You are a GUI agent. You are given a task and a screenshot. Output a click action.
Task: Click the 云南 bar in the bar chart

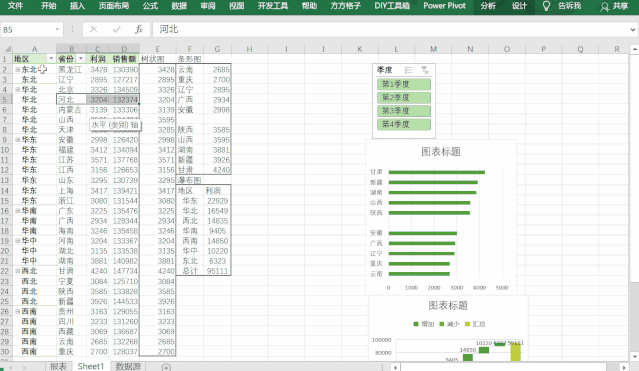[x=419, y=274]
